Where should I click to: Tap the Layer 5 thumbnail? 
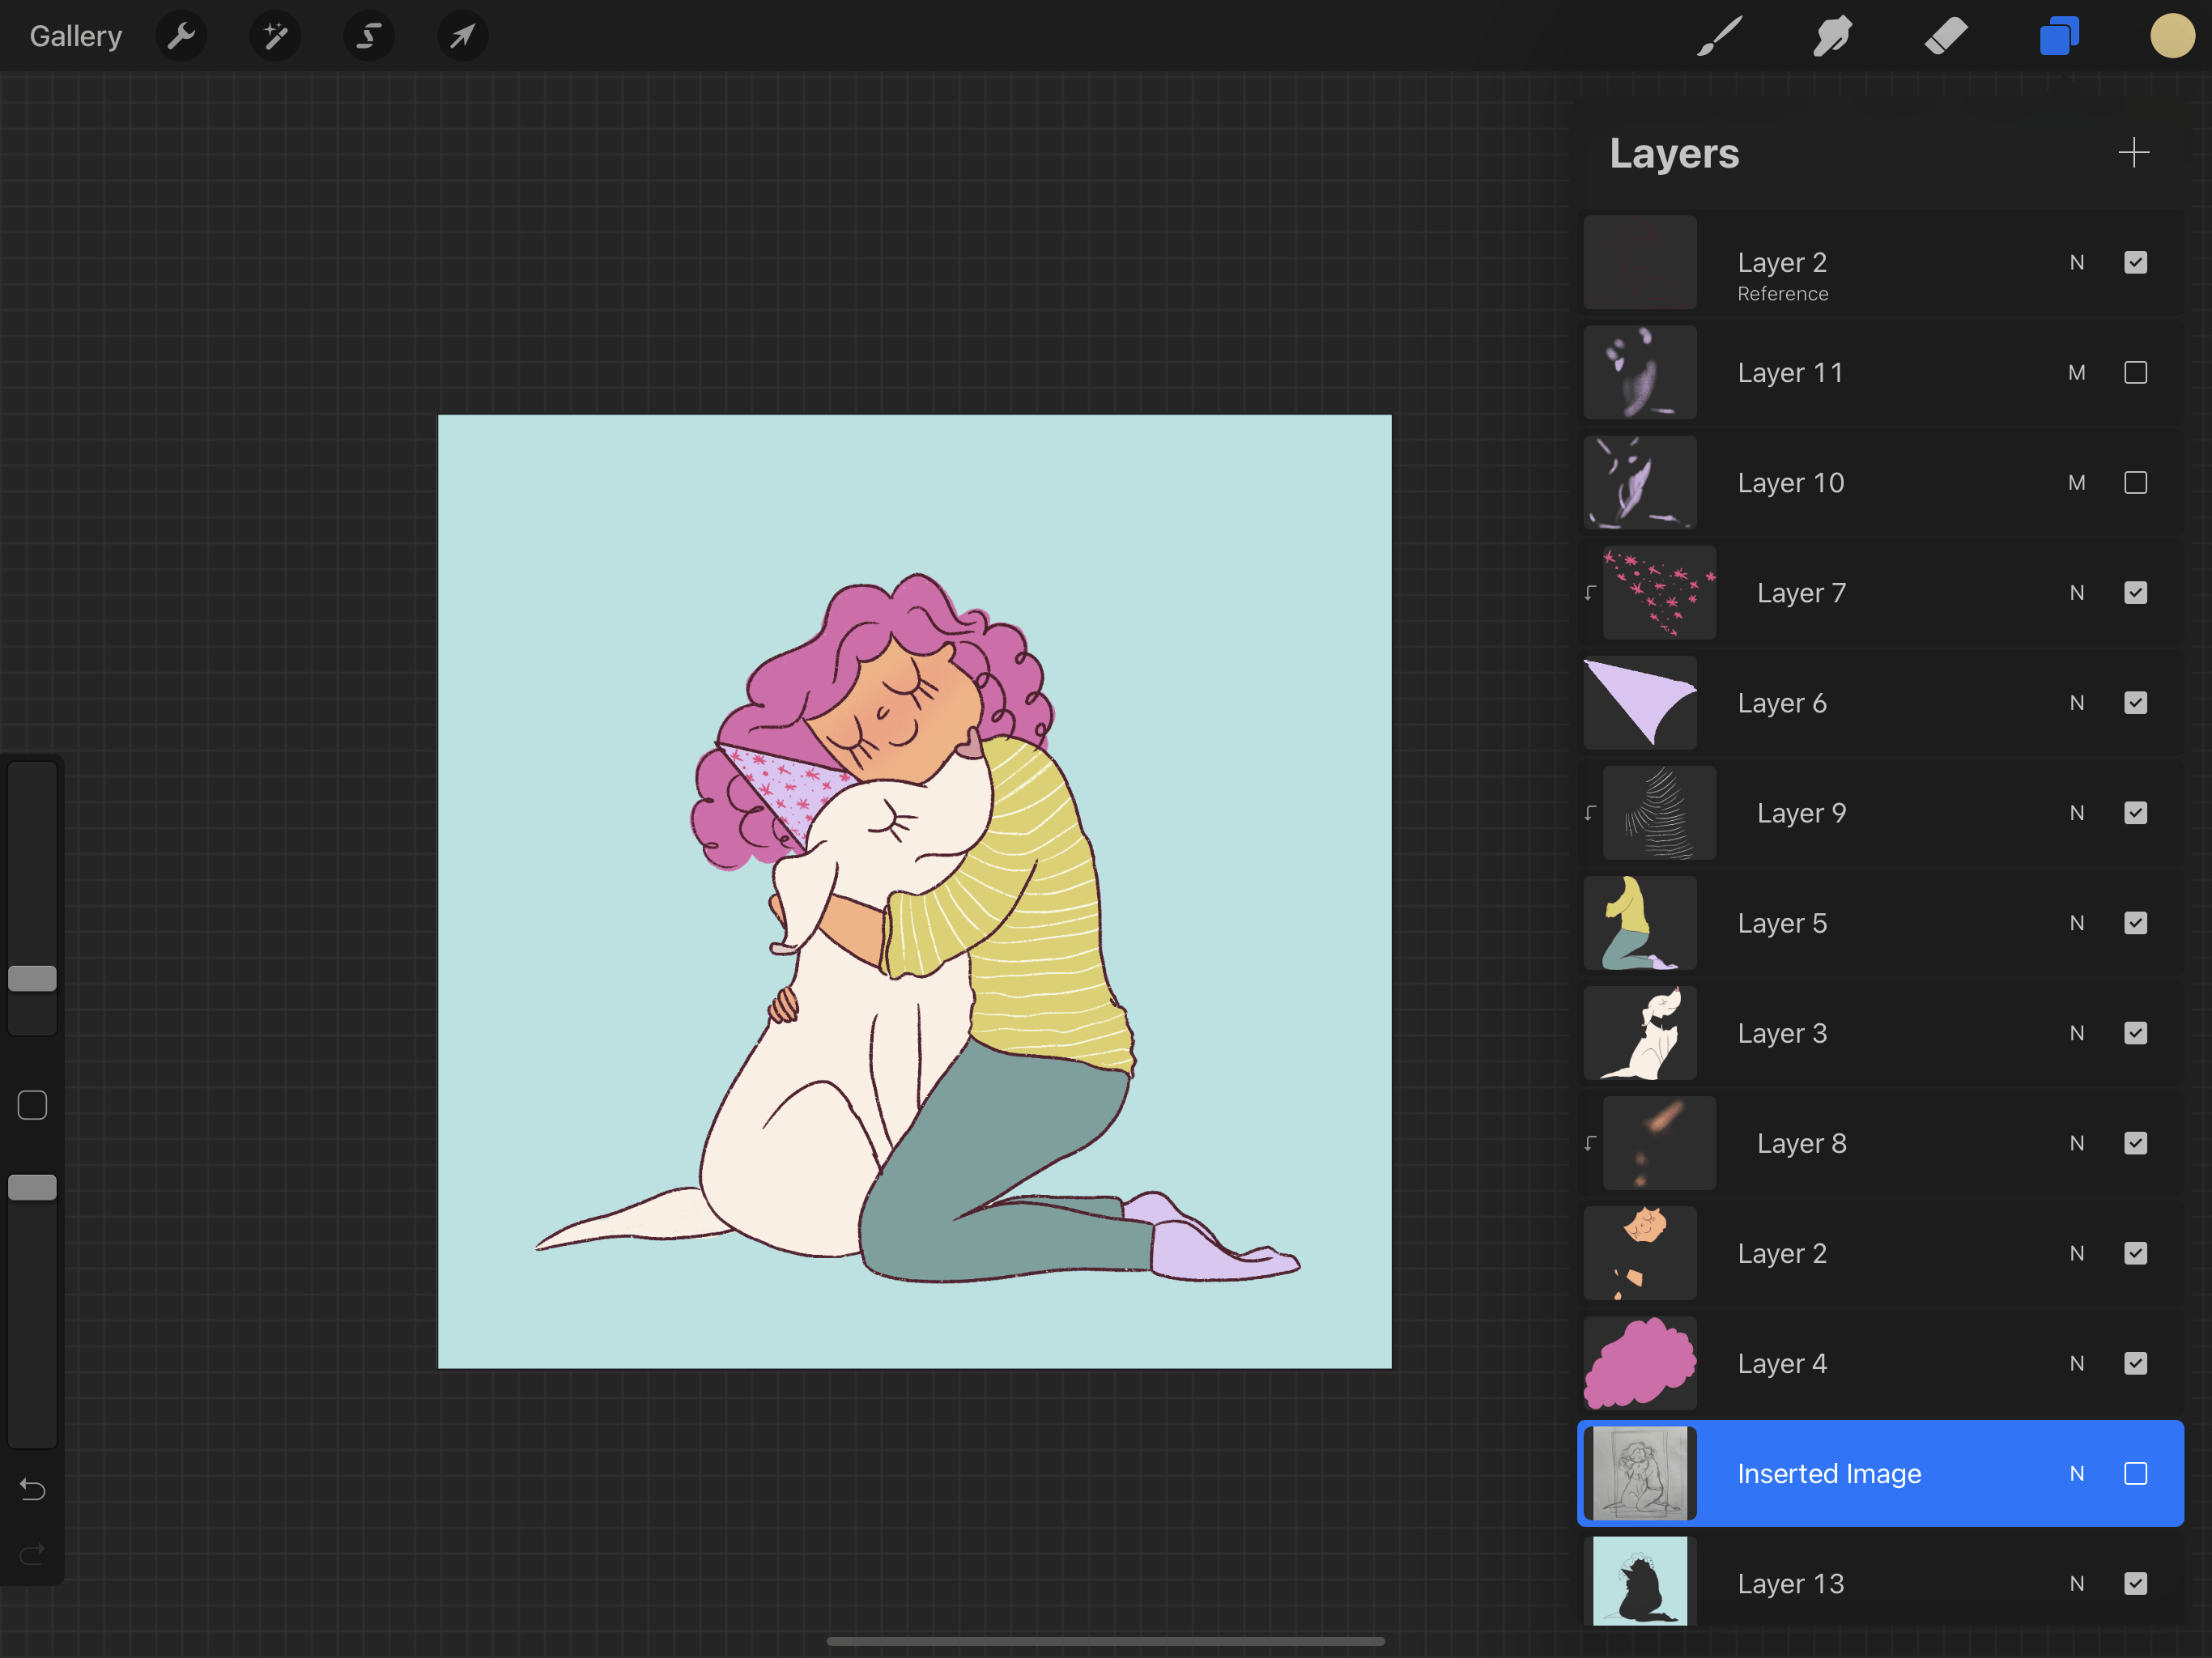pos(1640,923)
